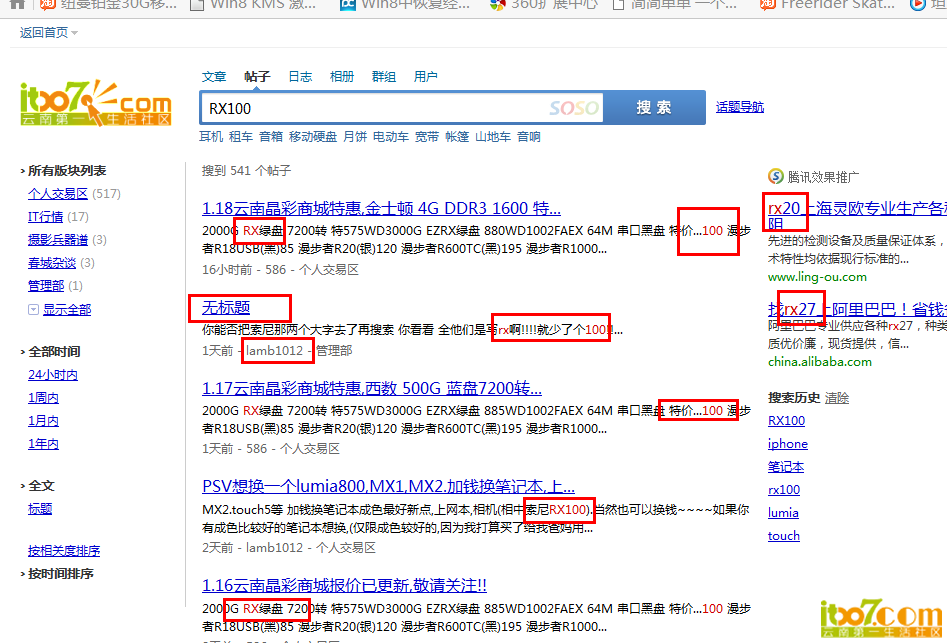Click the 电动车 hot keyword

391,137
